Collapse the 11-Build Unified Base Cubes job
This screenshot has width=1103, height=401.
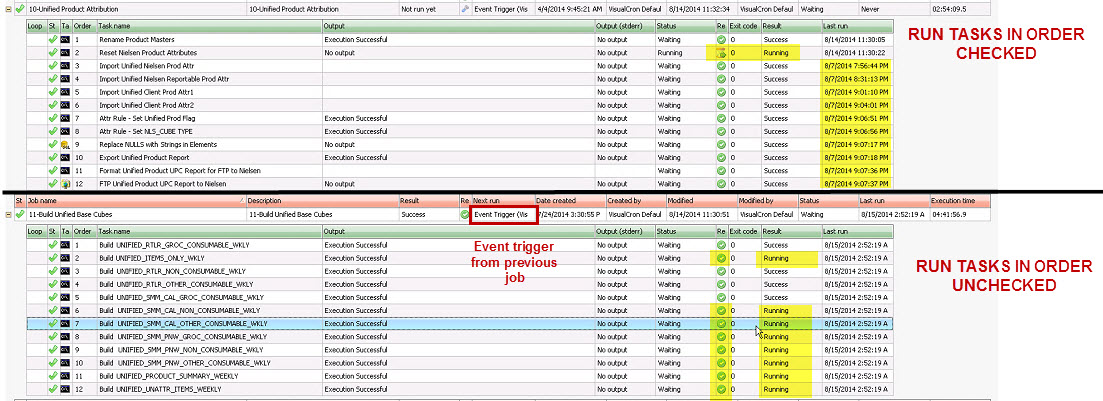click(x=6, y=214)
